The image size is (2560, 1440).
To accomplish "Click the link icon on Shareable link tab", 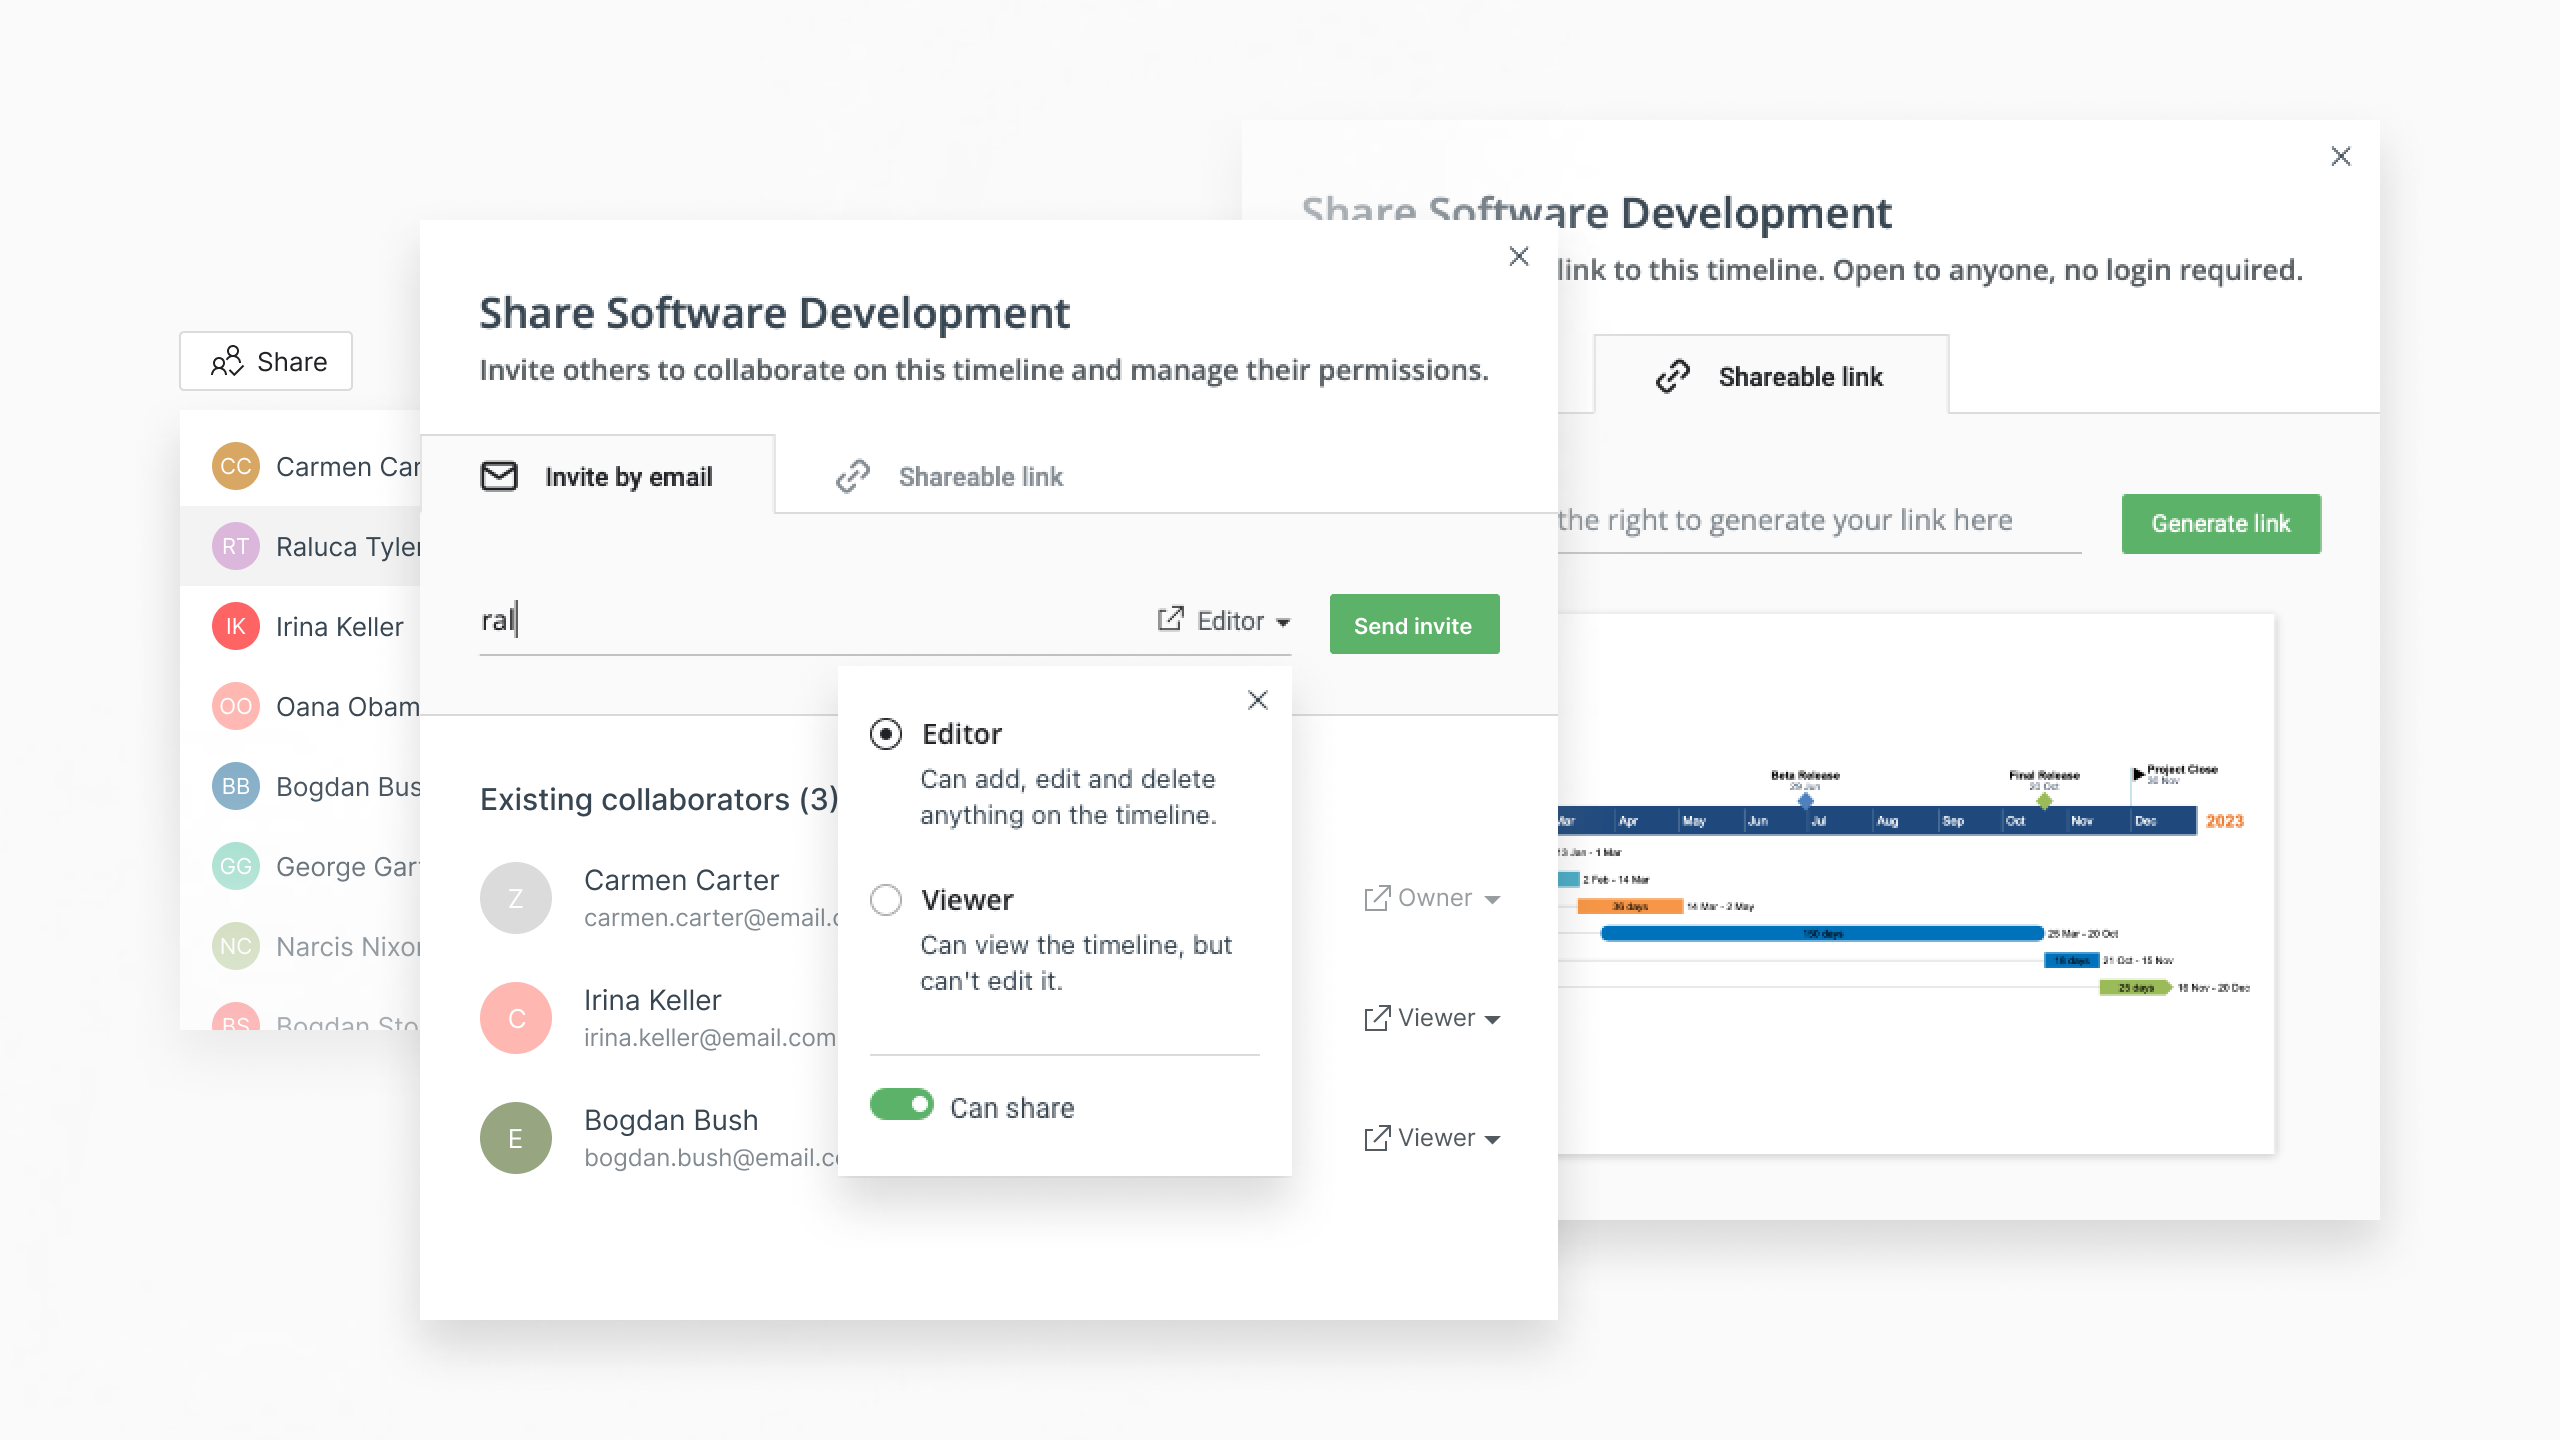I will [851, 476].
